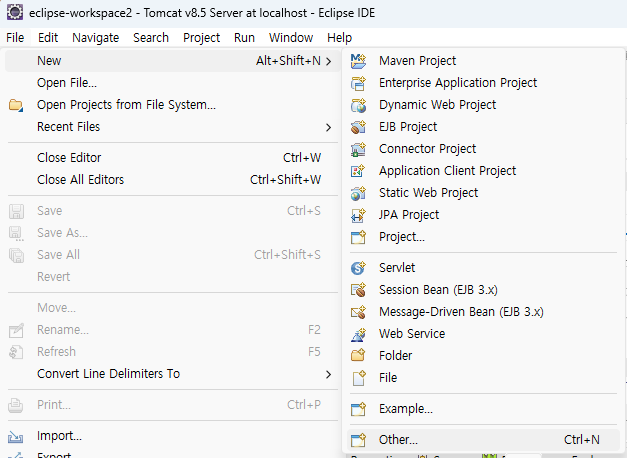Select Message-Driven Bean (EJB 3.x) label
This screenshot has height=458, width=627.
coord(461,312)
